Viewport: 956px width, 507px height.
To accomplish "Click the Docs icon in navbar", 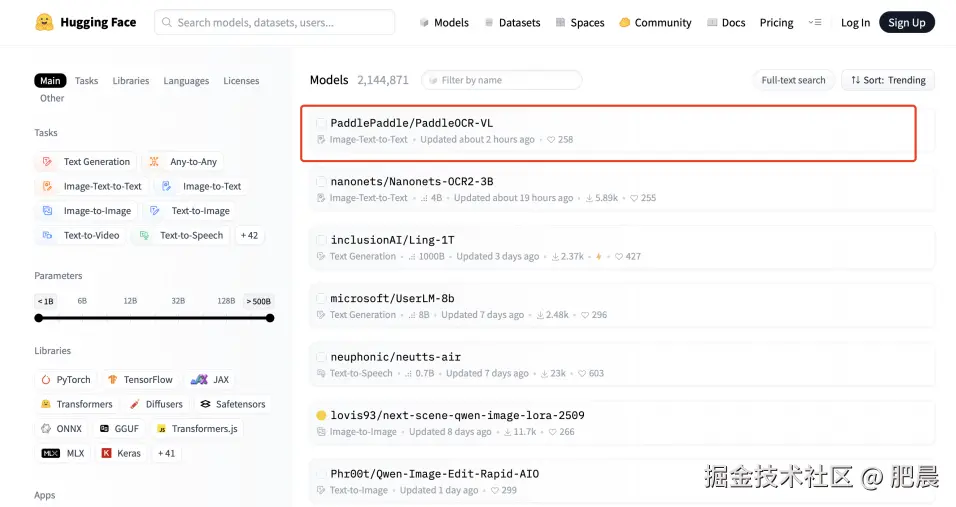I will tap(712, 23).
